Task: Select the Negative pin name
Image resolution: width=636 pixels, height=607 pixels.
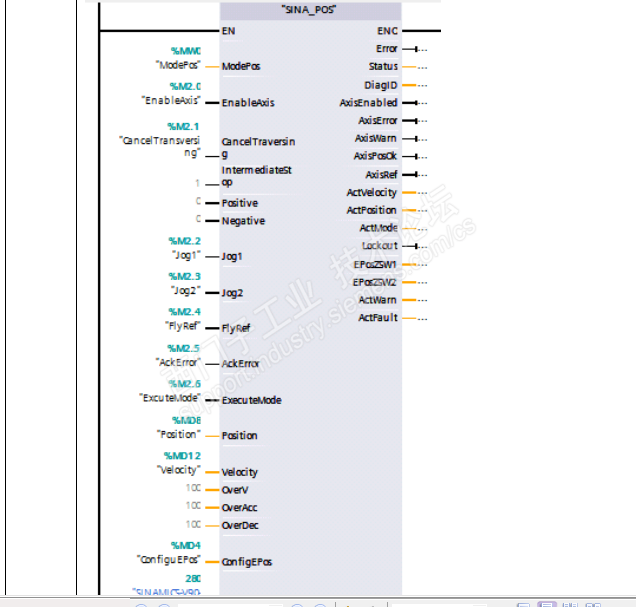Action: click(x=243, y=221)
